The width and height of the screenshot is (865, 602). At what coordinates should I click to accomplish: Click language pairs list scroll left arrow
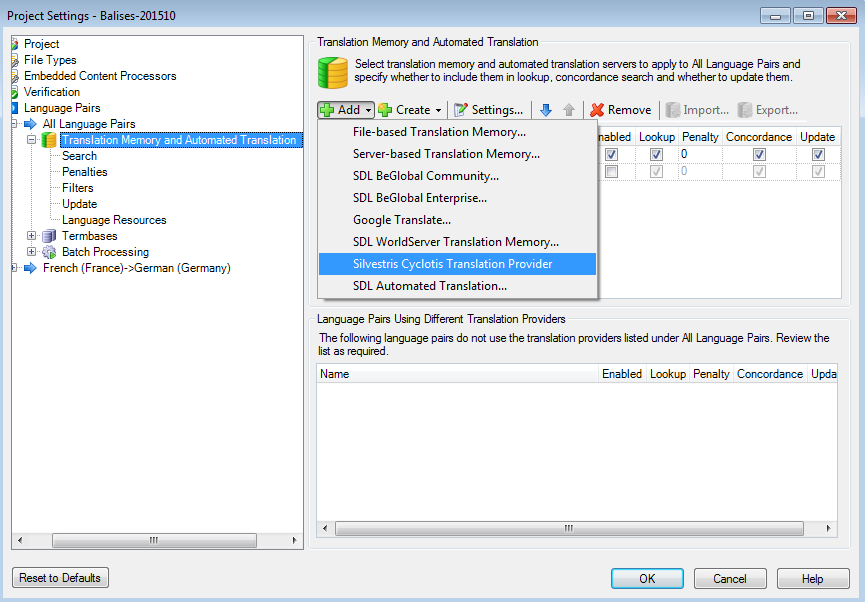tap(325, 528)
